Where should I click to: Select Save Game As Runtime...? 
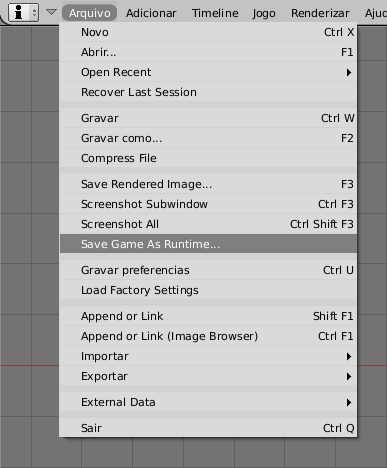[208, 244]
